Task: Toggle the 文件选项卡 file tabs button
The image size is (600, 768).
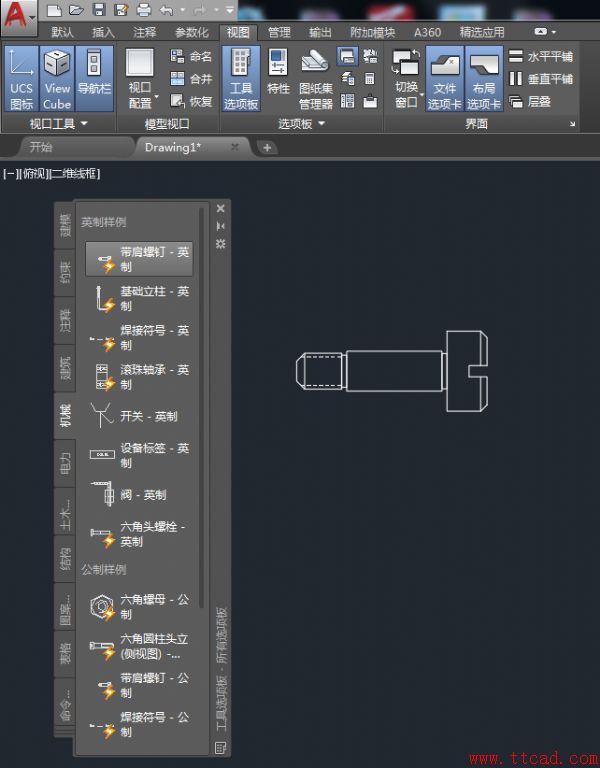Action: 445,78
